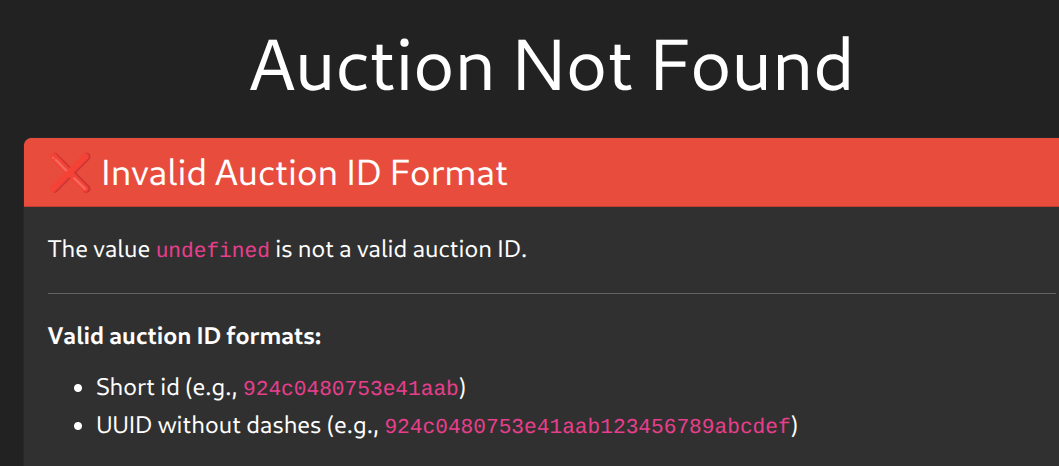Click the pink "undefined" code value
Viewport: 1059px width, 466px height.
212,250
